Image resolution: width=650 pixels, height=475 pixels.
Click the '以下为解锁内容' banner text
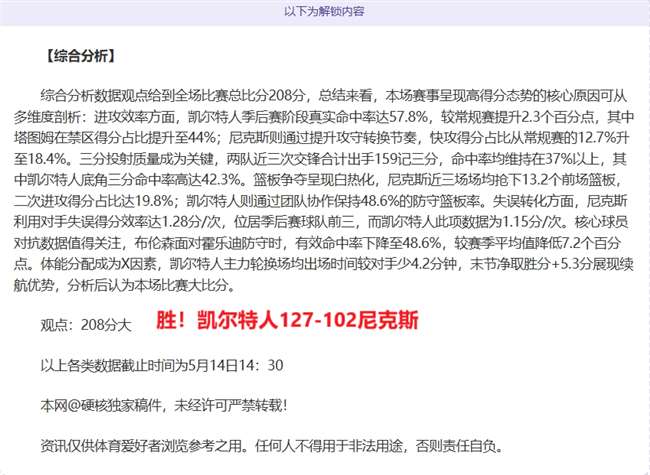(324, 11)
